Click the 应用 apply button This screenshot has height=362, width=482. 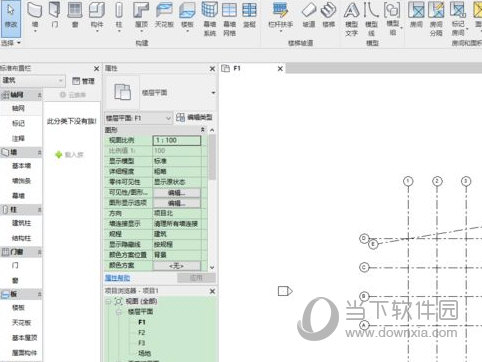(196, 278)
